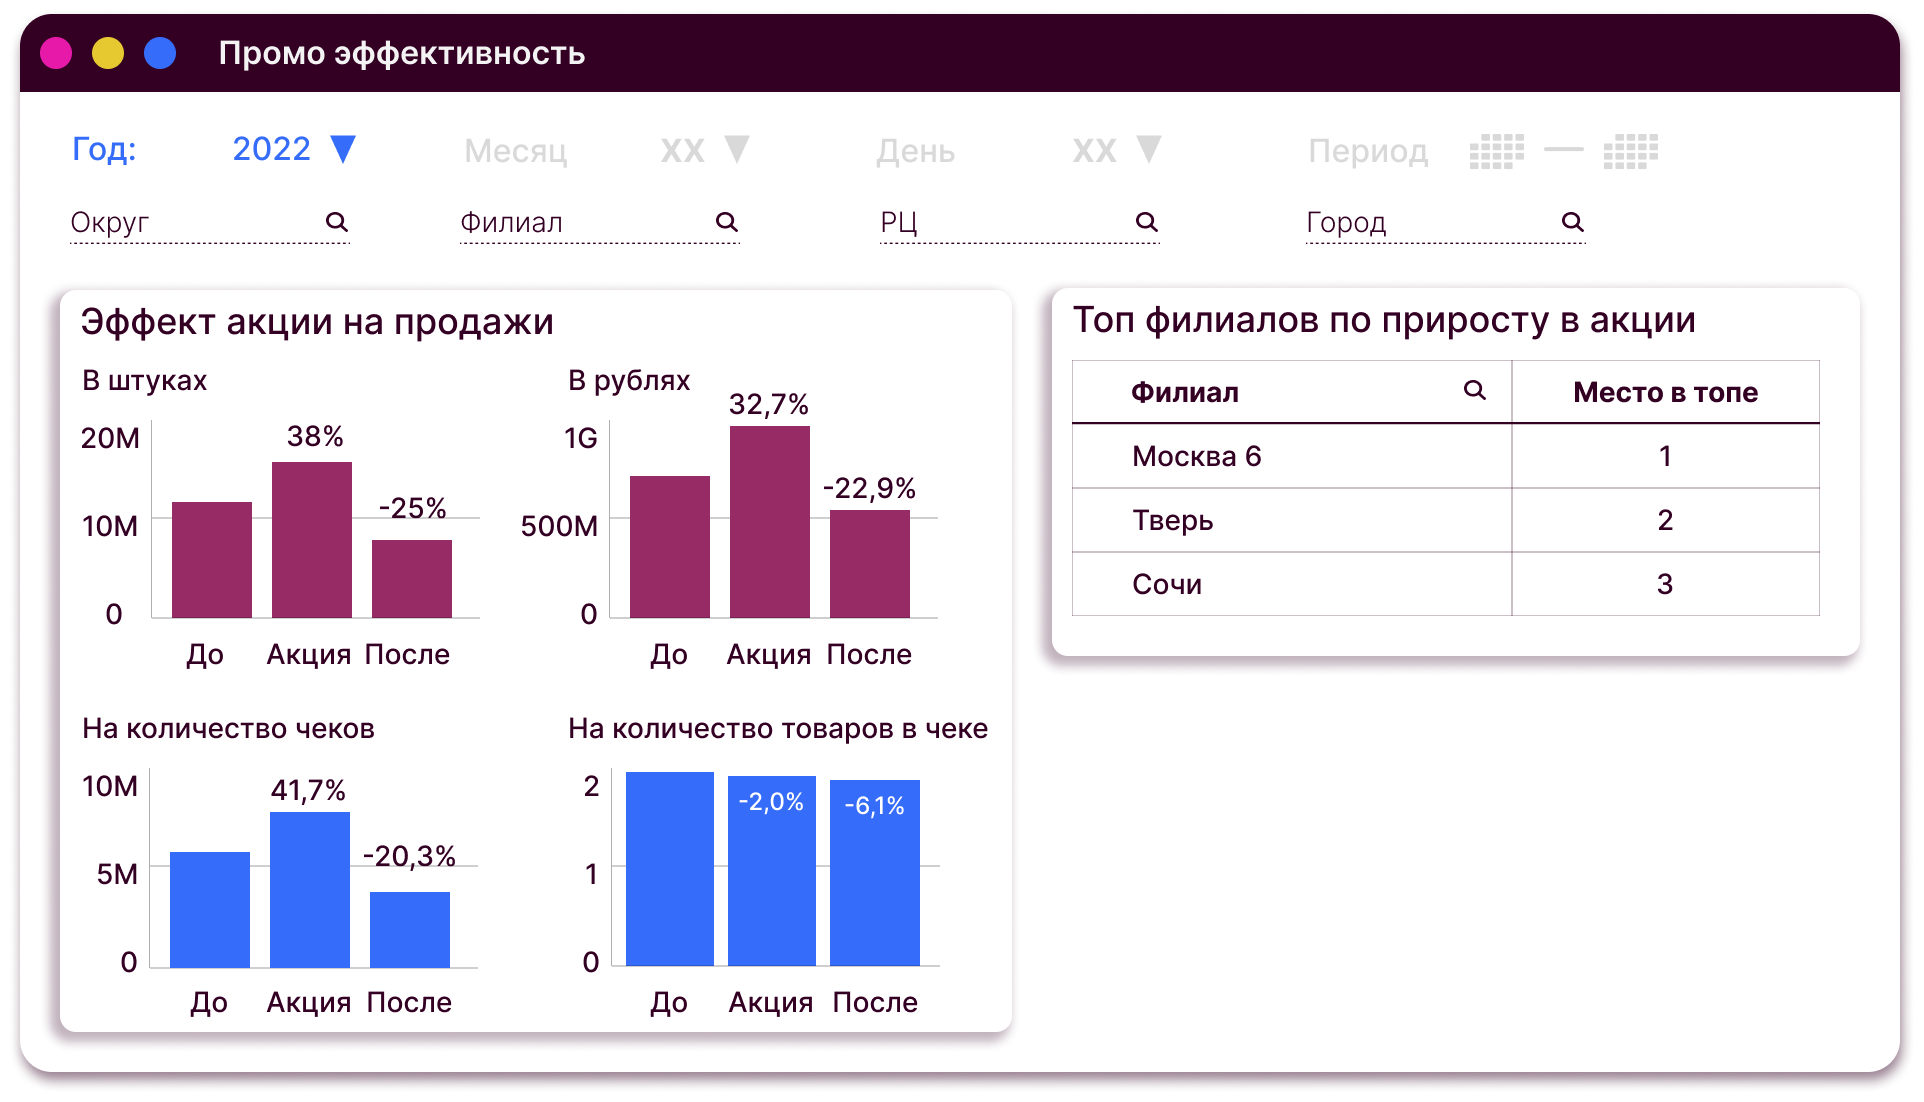Open the period start date calendar icon

pos(1496,151)
